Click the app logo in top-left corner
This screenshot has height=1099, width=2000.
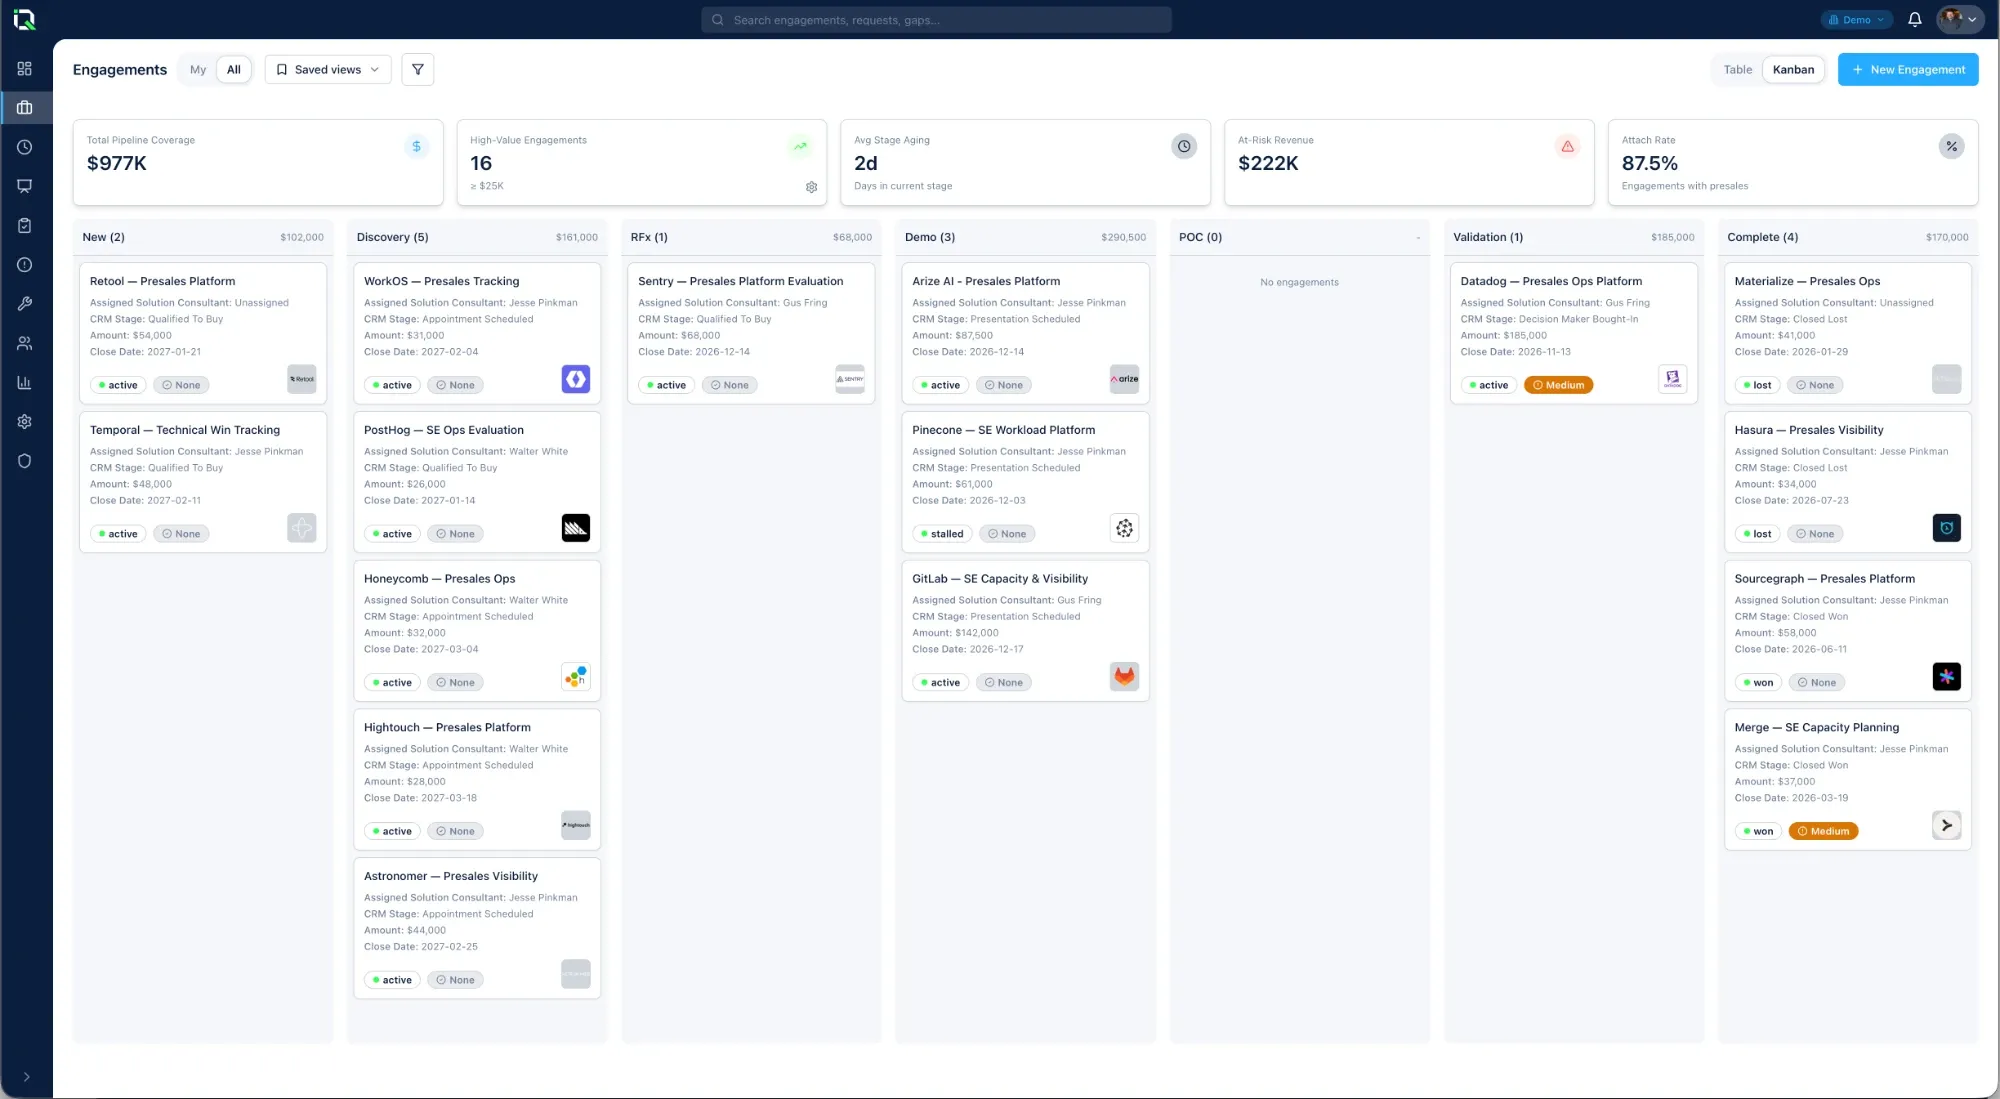coord(25,20)
